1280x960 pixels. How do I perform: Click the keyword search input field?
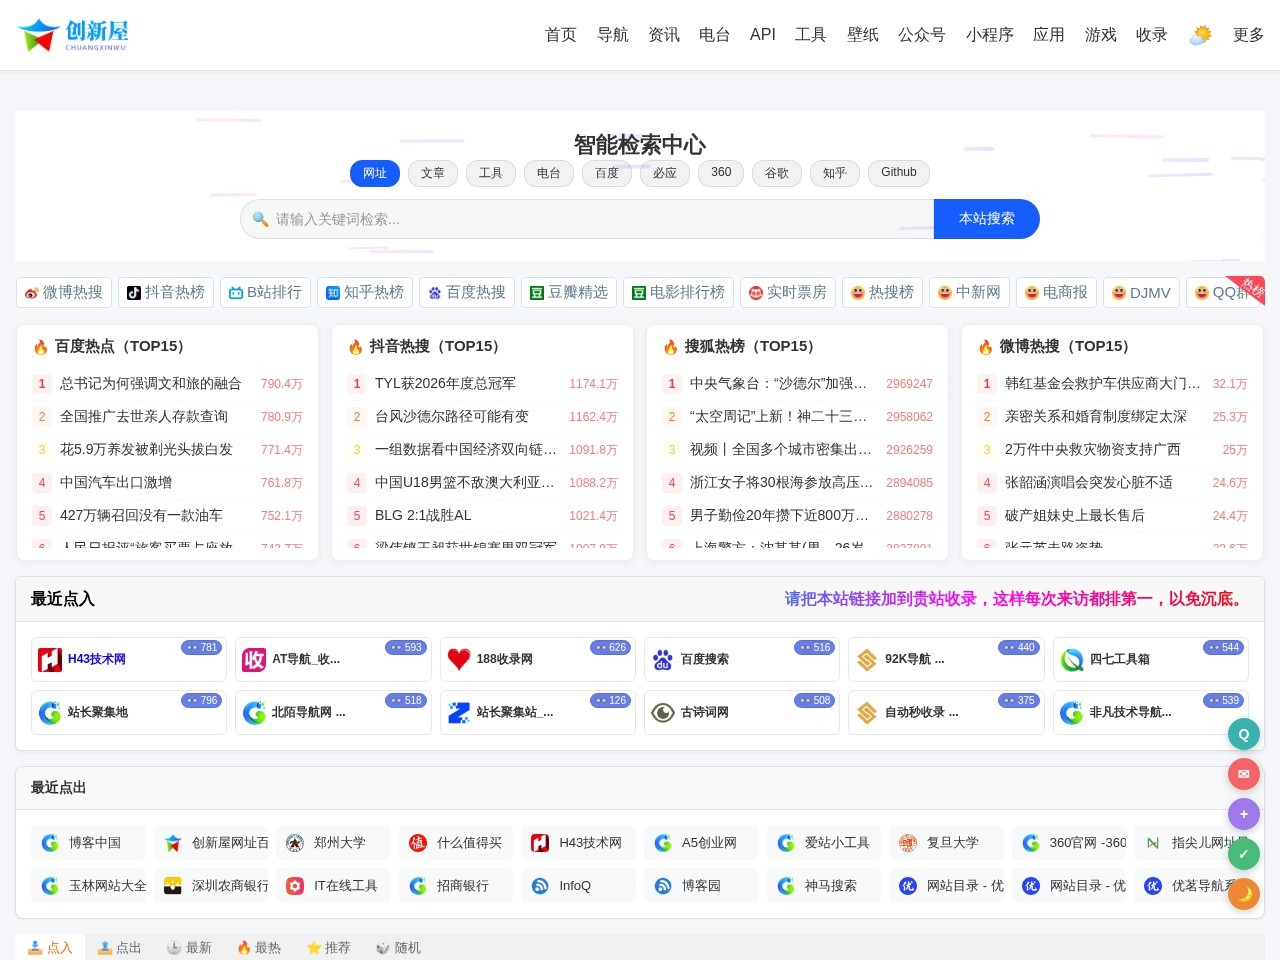(x=587, y=219)
